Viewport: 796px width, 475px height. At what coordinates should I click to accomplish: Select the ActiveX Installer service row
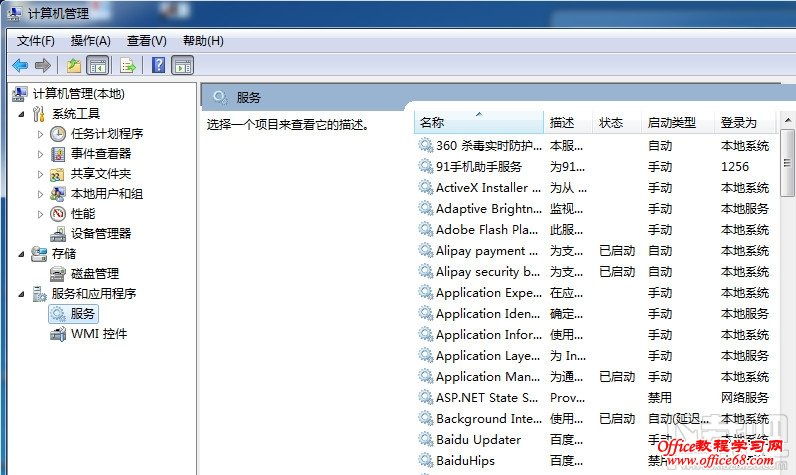[595, 188]
